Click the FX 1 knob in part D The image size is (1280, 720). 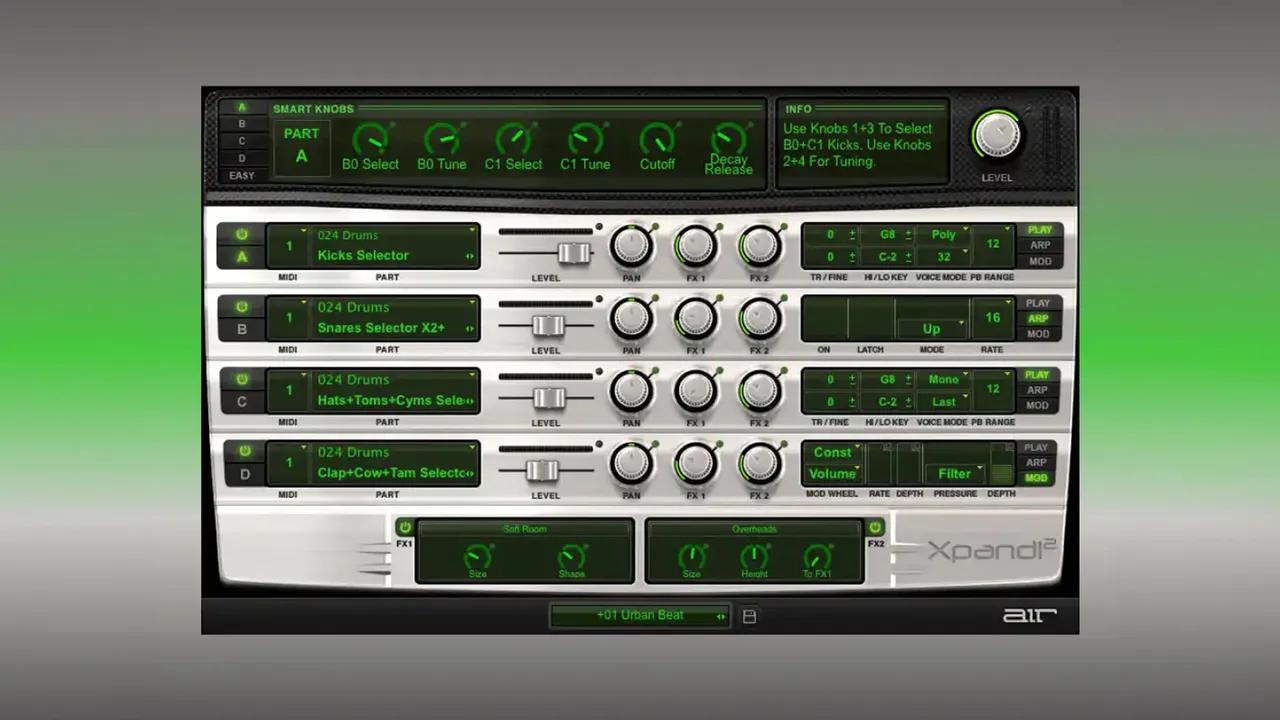695,463
